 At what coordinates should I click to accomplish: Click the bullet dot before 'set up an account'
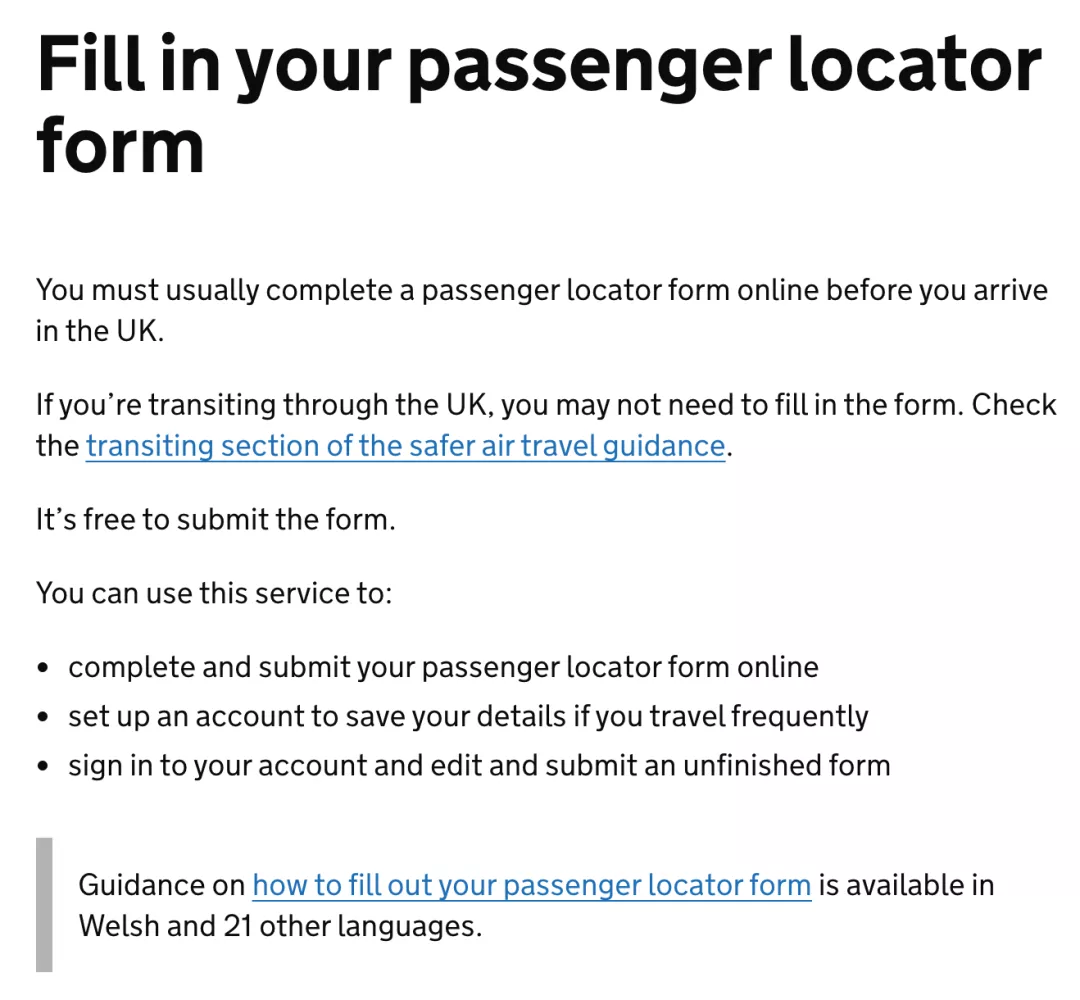pyautogui.click(x=43, y=717)
